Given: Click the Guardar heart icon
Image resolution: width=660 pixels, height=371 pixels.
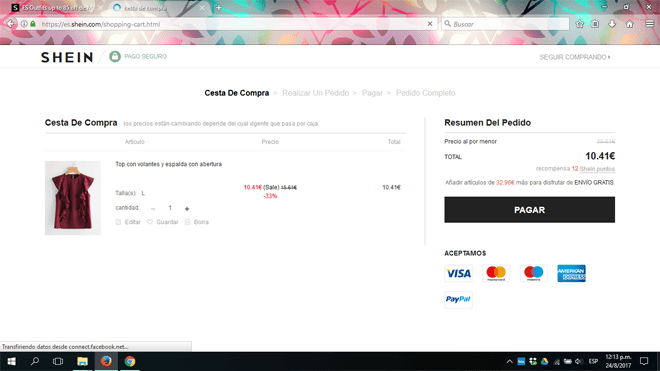Looking at the screenshot, I should (x=150, y=222).
